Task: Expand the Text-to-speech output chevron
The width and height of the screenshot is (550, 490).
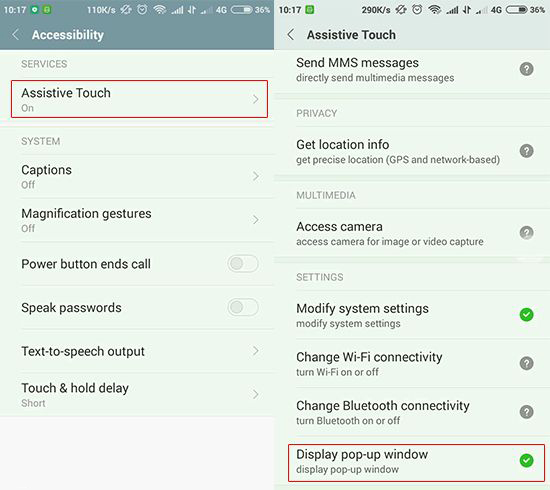Action: (x=256, y=351)
